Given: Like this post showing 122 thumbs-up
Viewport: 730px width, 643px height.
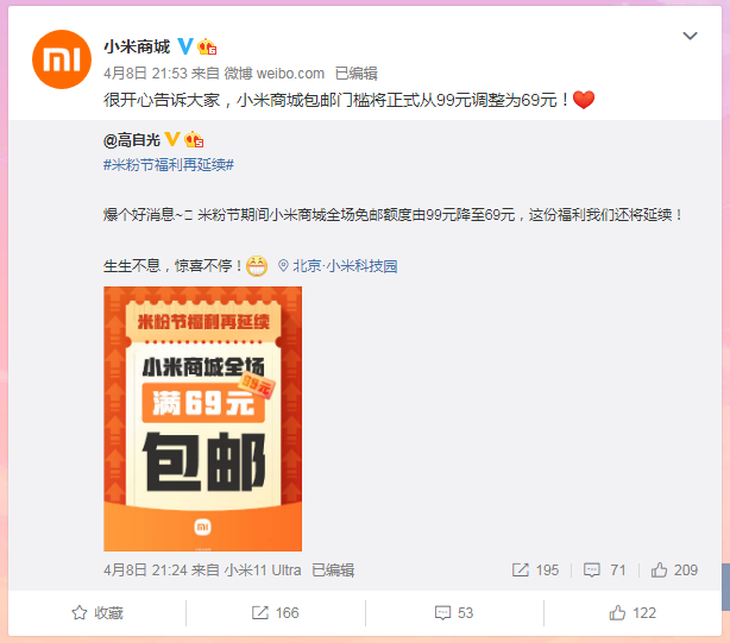Looking at the screenshot, I should (x=633, y=613).
